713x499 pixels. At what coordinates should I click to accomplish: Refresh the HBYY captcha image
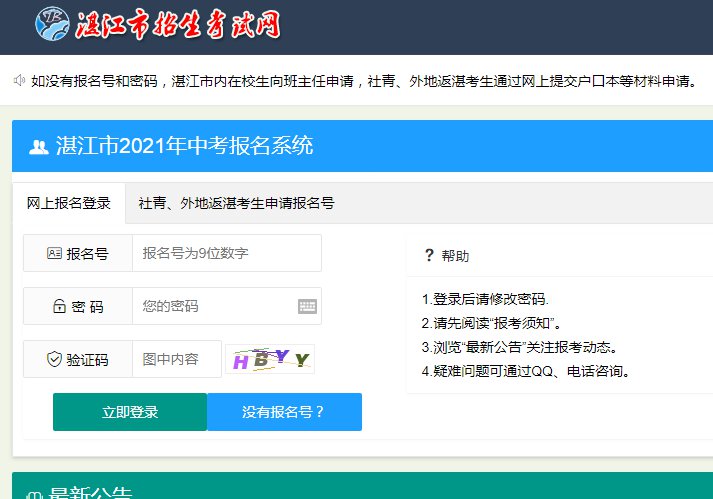pyautogui.click(x=270, y=359)
